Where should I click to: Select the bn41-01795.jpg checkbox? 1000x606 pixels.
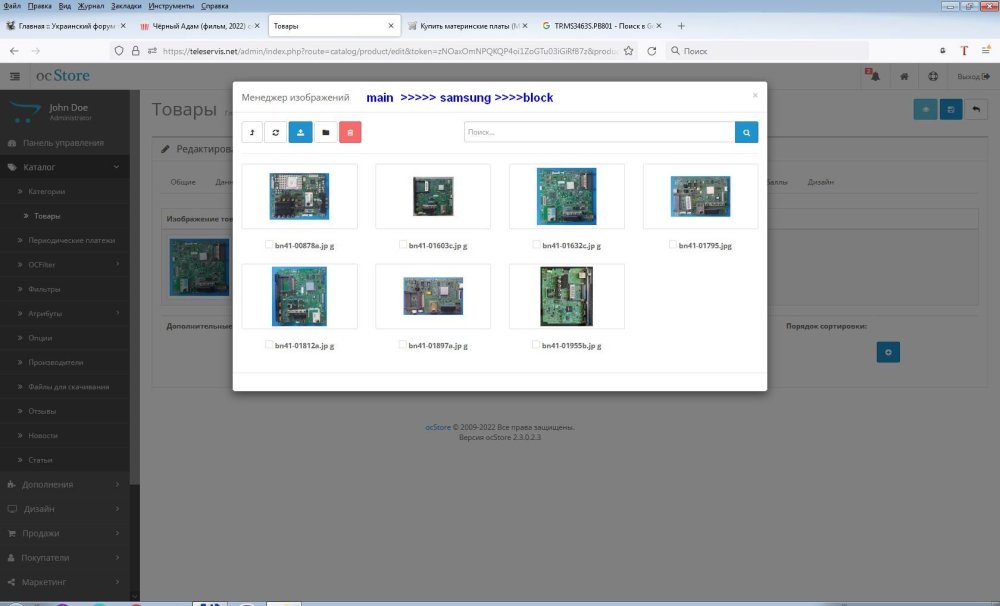(x=673, y=244)
